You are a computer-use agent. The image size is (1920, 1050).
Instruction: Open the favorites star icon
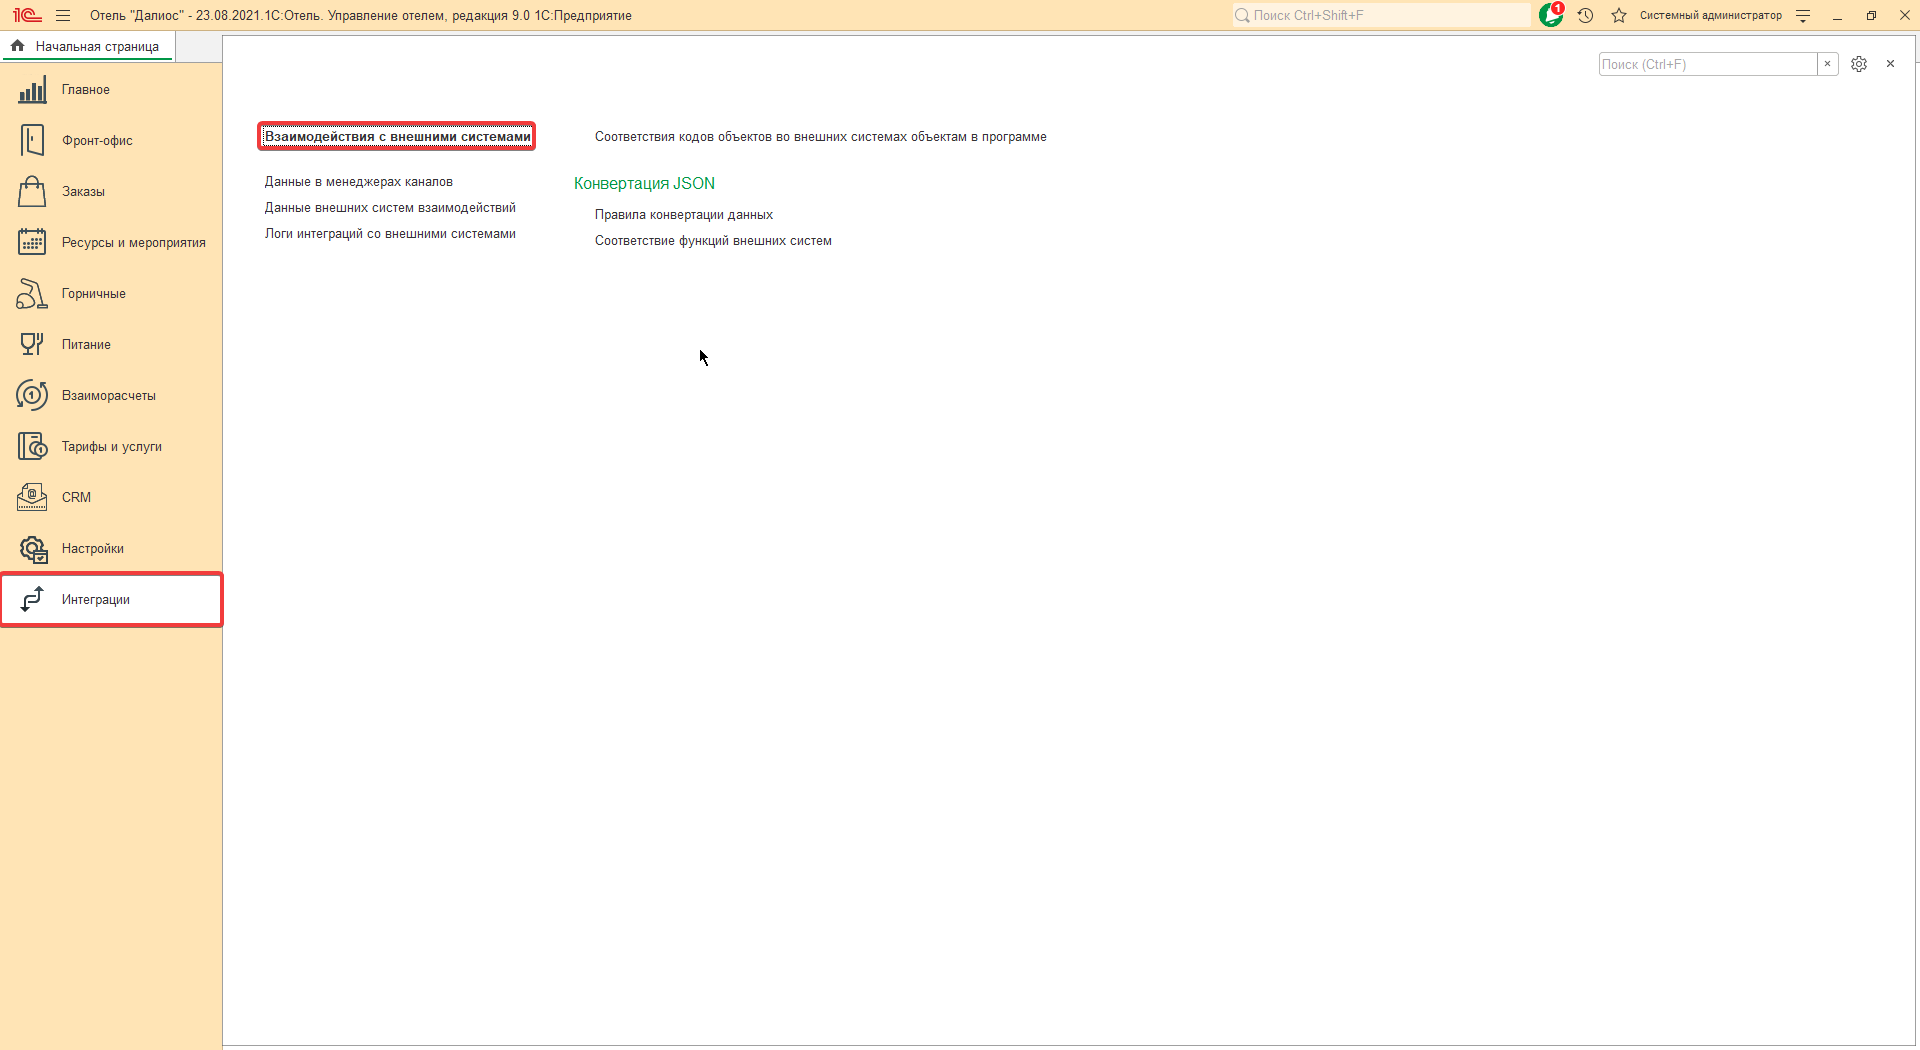tap(1619, 15)
